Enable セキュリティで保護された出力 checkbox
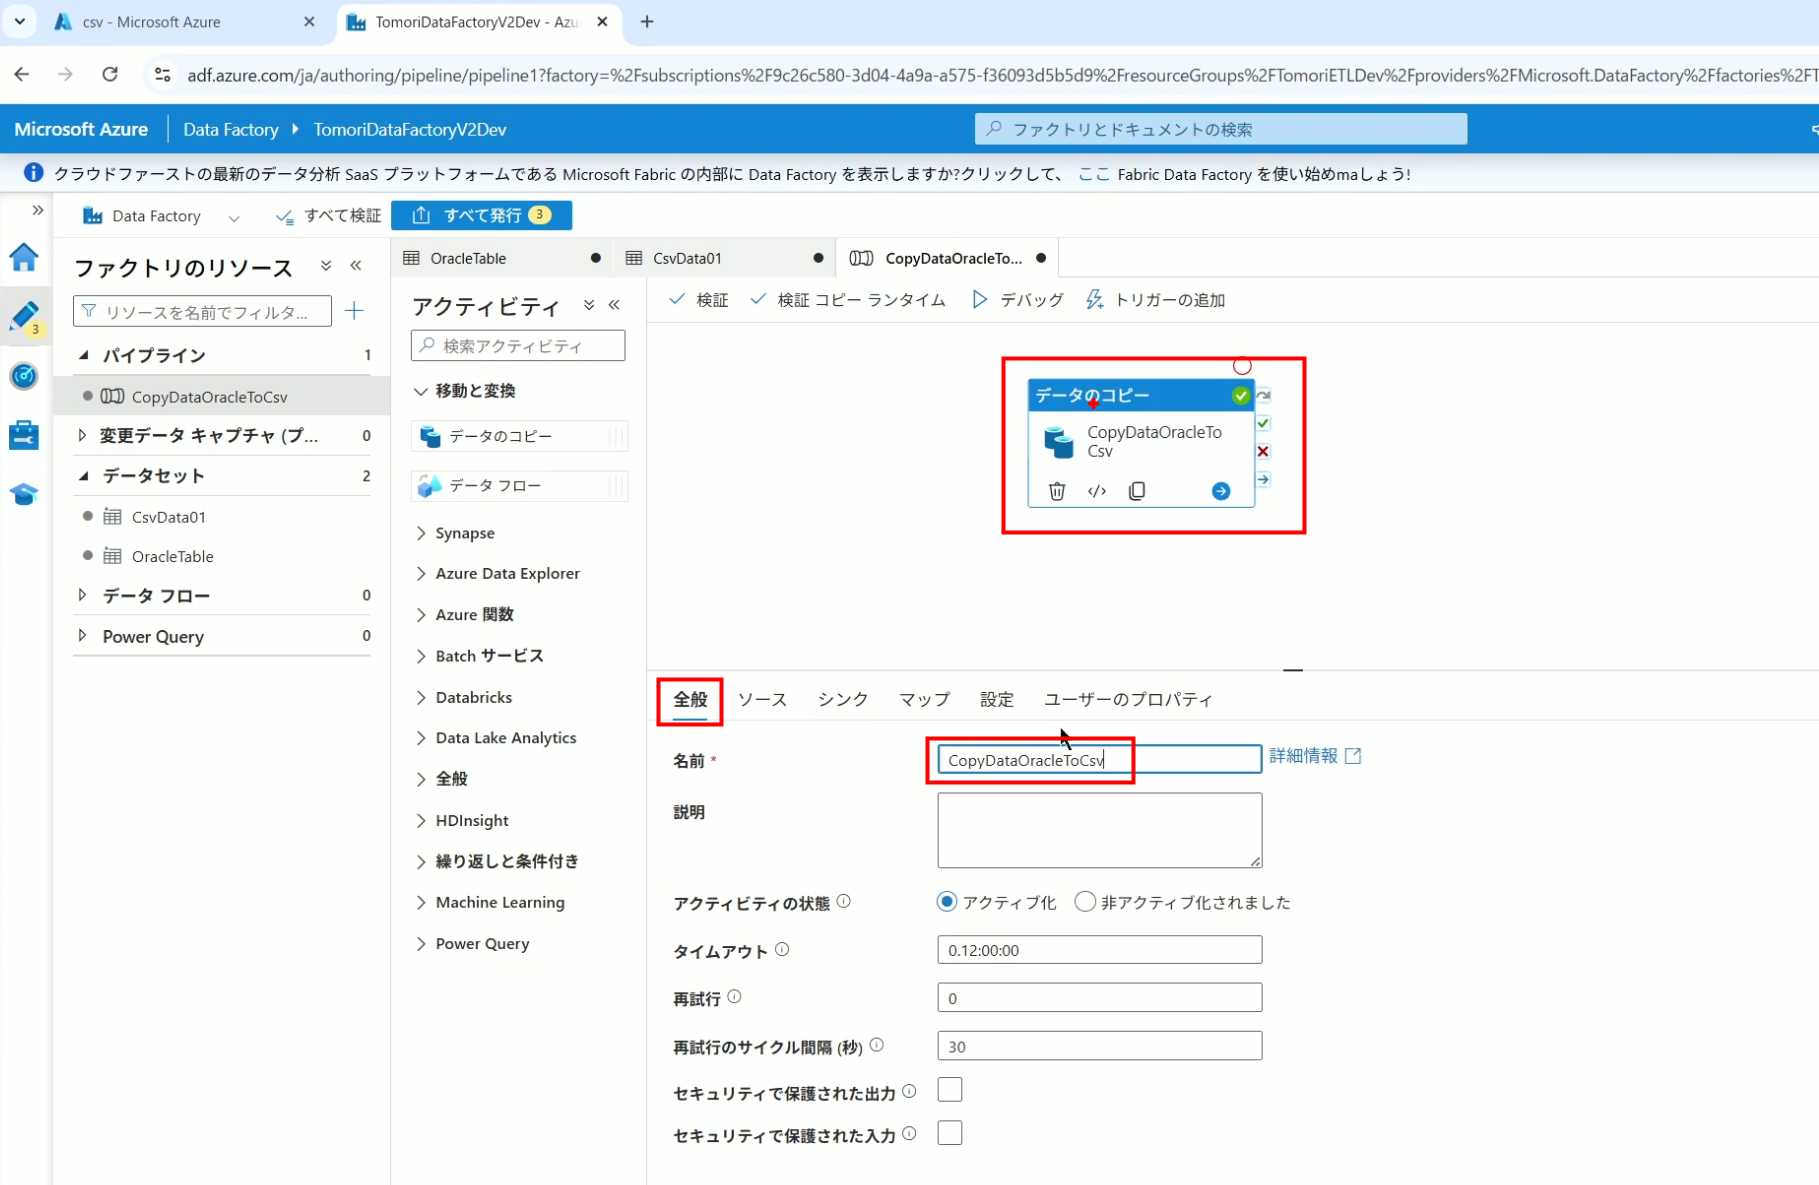1819x1185 pixels. pos(950,1090)
